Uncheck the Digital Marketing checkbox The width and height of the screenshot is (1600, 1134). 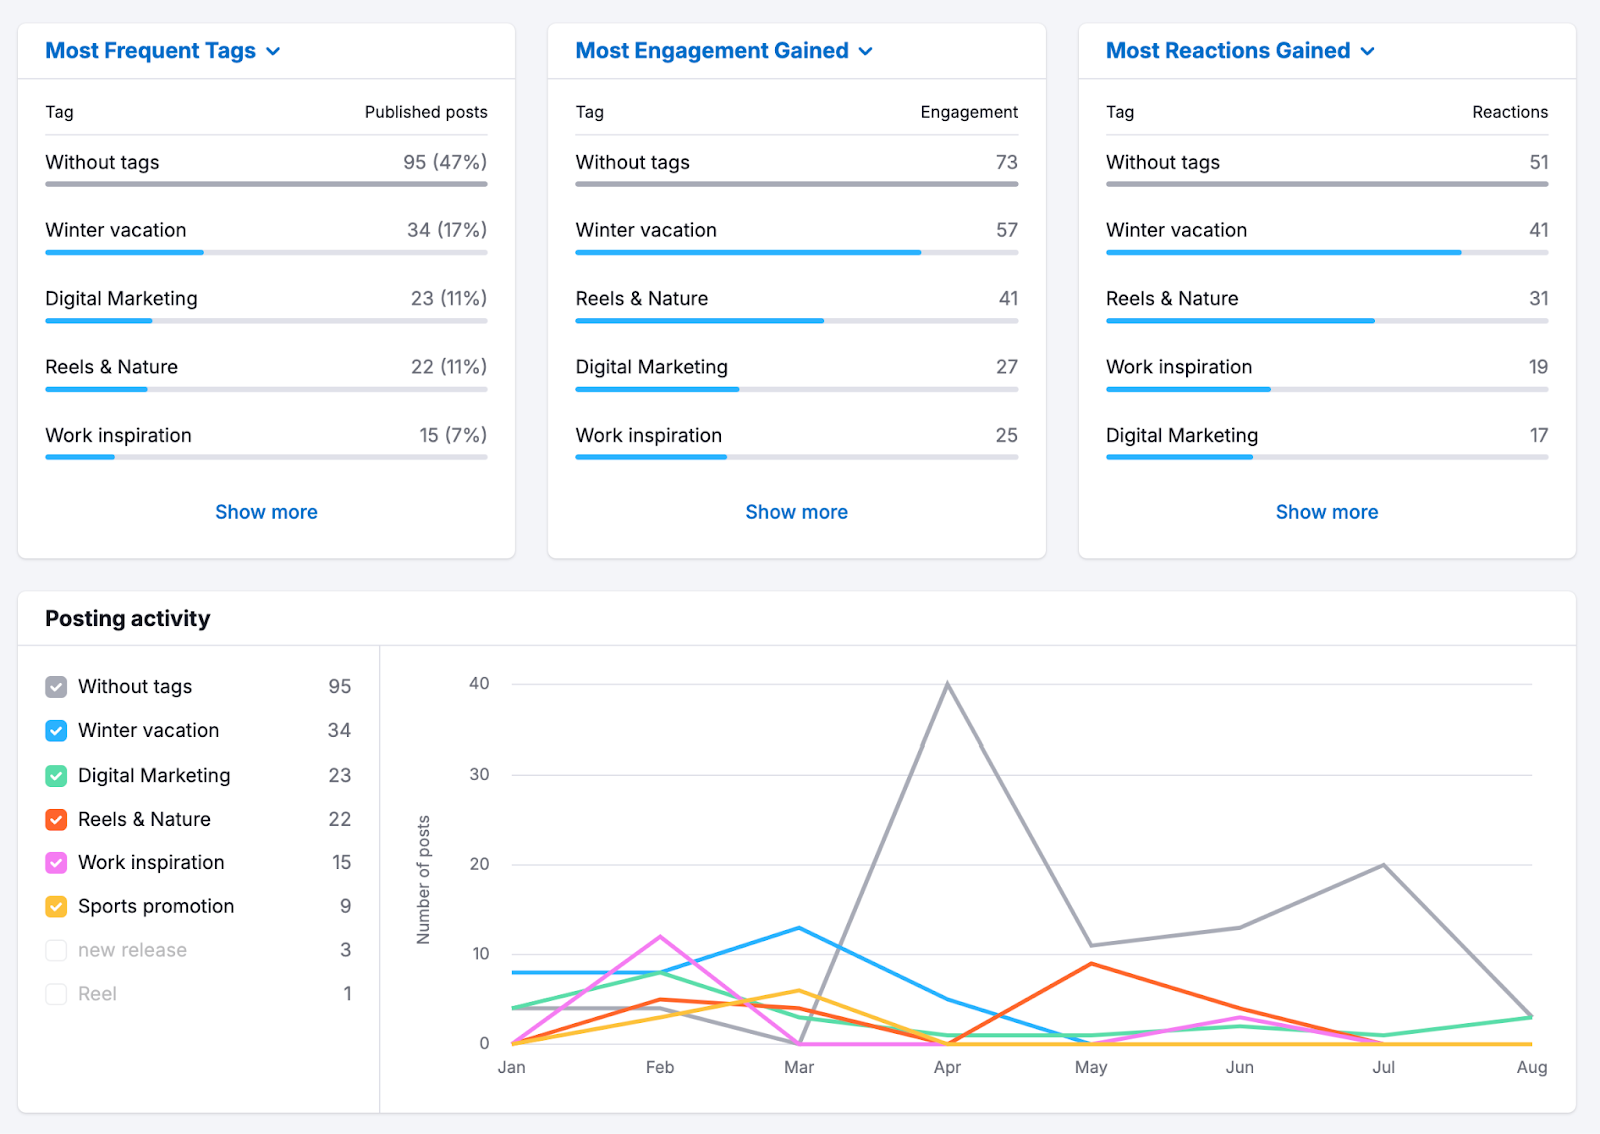point(56,776)
